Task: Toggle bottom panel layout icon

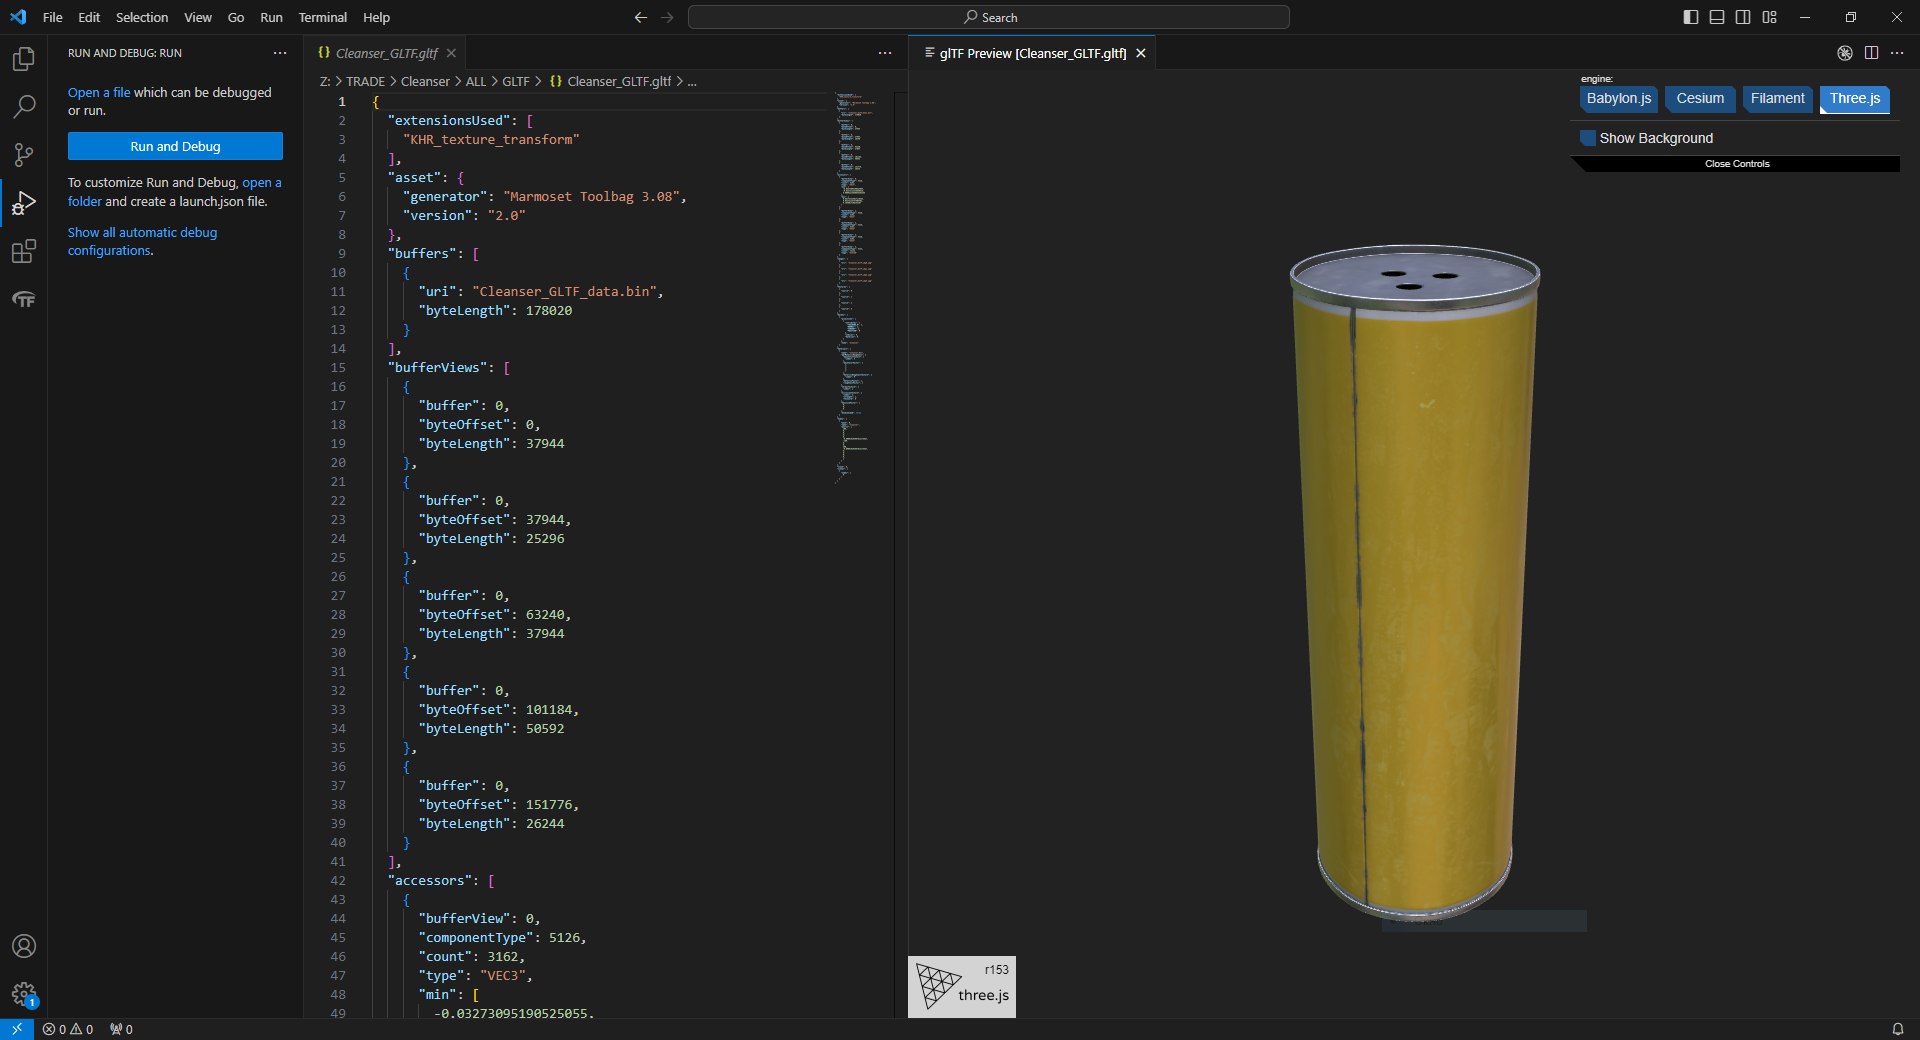Action: [1717, 17]
